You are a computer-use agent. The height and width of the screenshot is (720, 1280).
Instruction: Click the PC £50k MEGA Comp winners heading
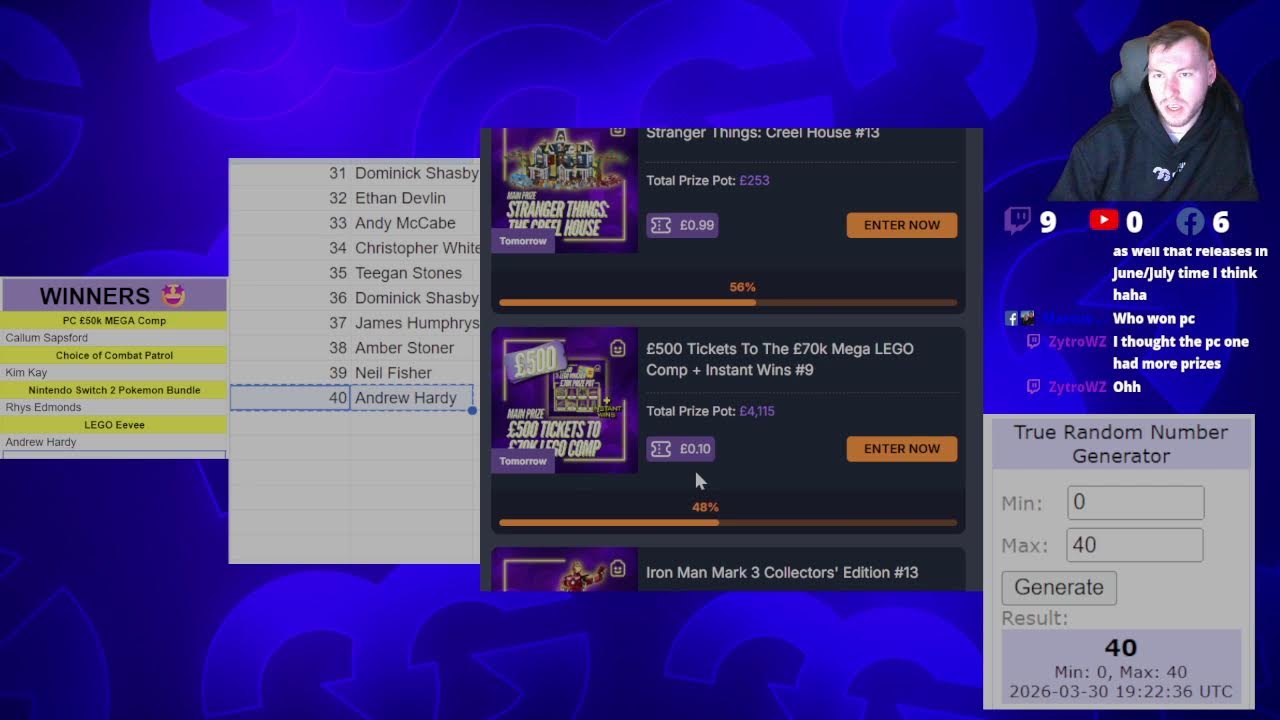pos(114,321)
